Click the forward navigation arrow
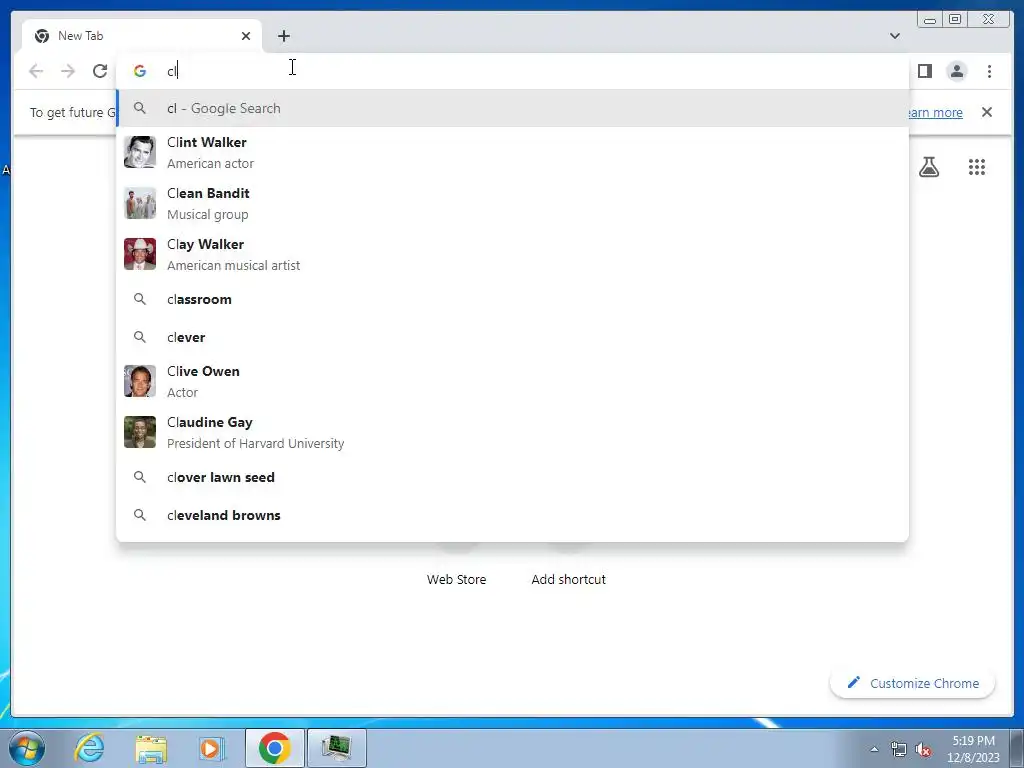 [68, 71]
